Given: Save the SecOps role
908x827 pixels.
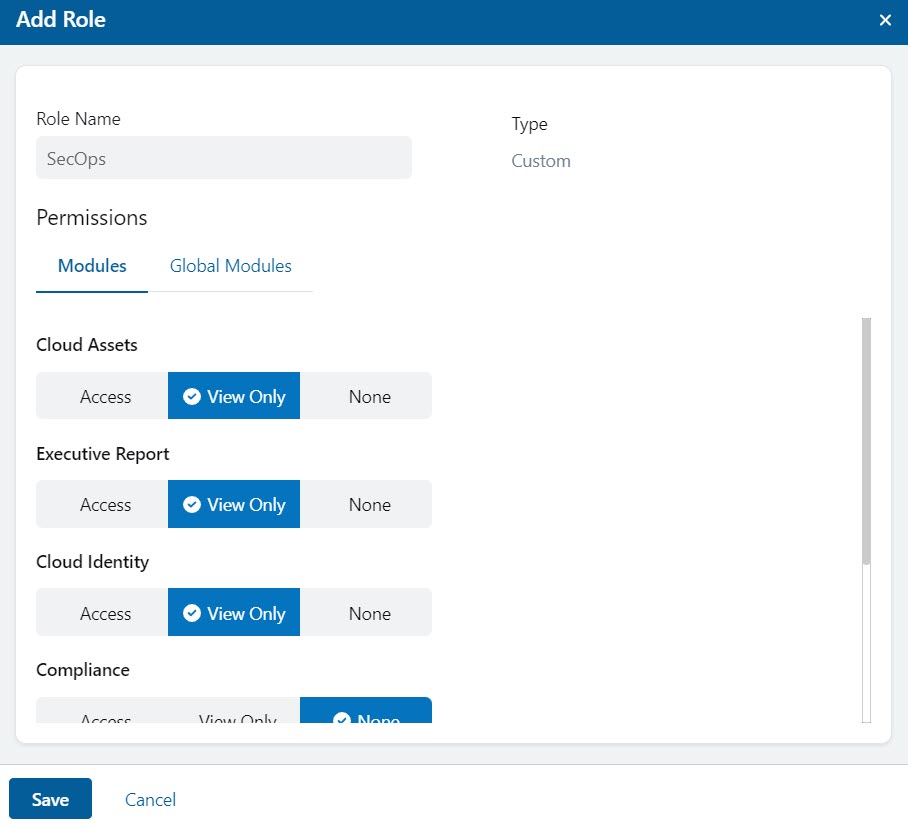Looking at the screenshot, I should click(50, 799).
